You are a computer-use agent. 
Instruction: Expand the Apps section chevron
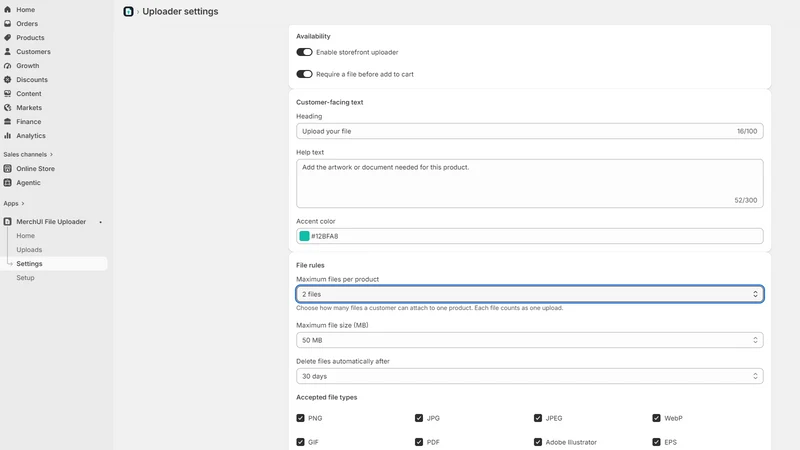click(x=22, y=204)
